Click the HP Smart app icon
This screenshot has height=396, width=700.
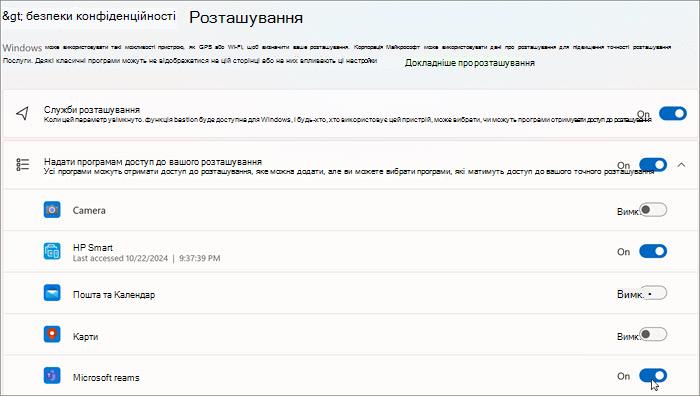[x=52, y=251]
